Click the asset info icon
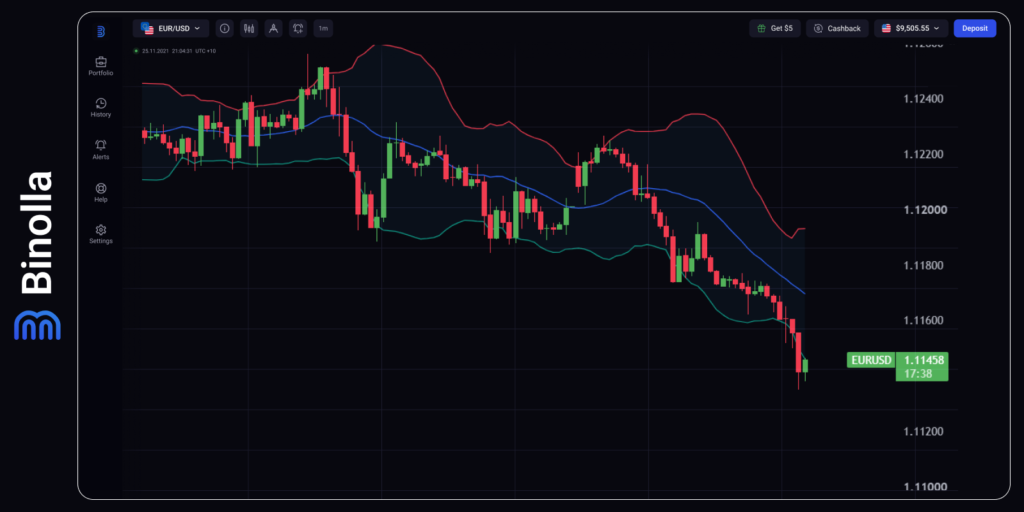The image size is (1024, 512). 224,28
